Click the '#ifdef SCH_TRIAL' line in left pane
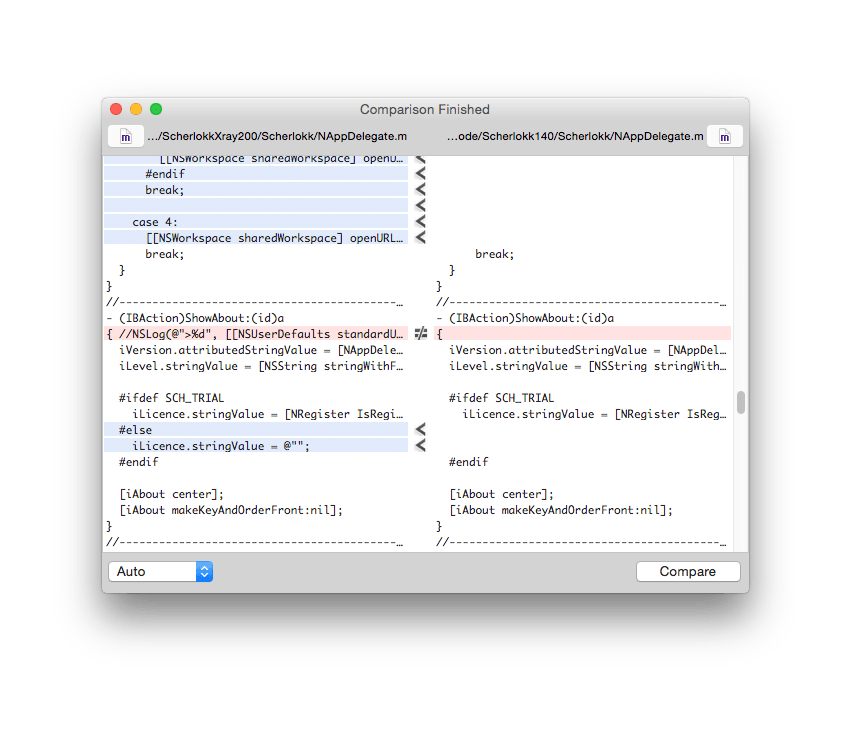This screenshot has height=739, width=850. [x=171, y=398]
